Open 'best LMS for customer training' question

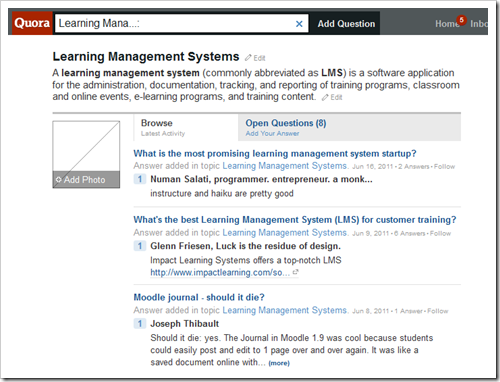point(295,220)
